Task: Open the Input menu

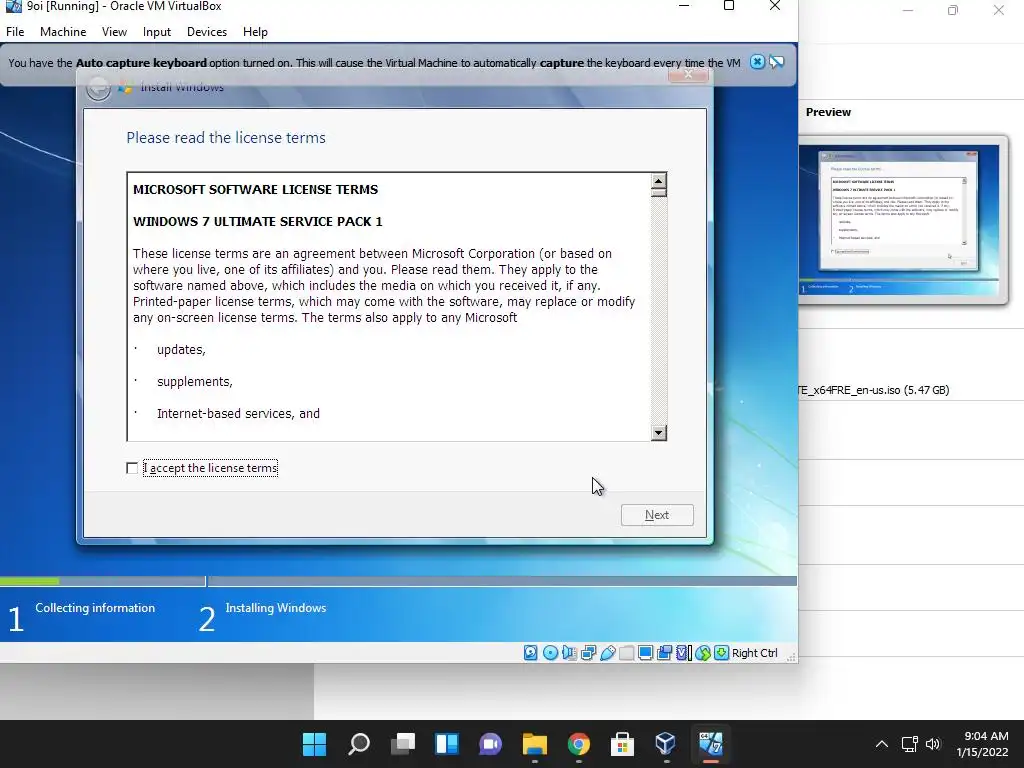Action: point(157,31)
